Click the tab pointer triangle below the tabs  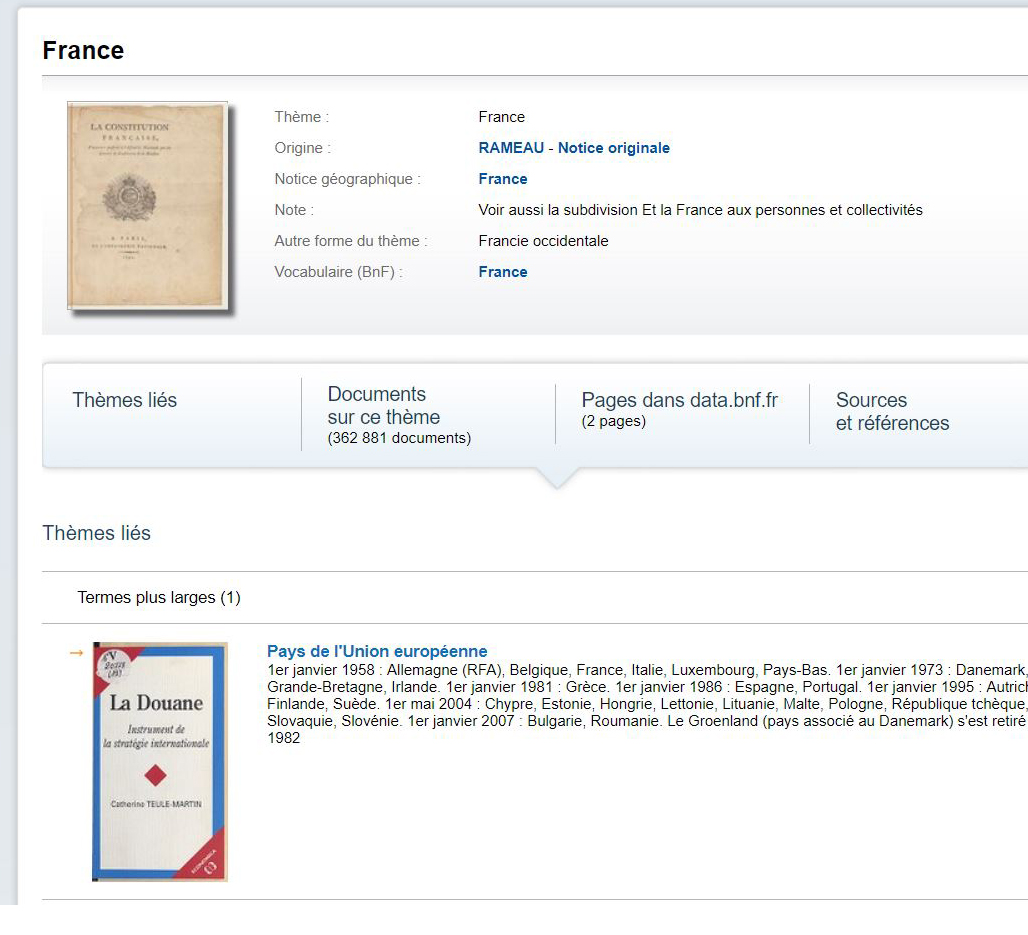pos(557,478)
